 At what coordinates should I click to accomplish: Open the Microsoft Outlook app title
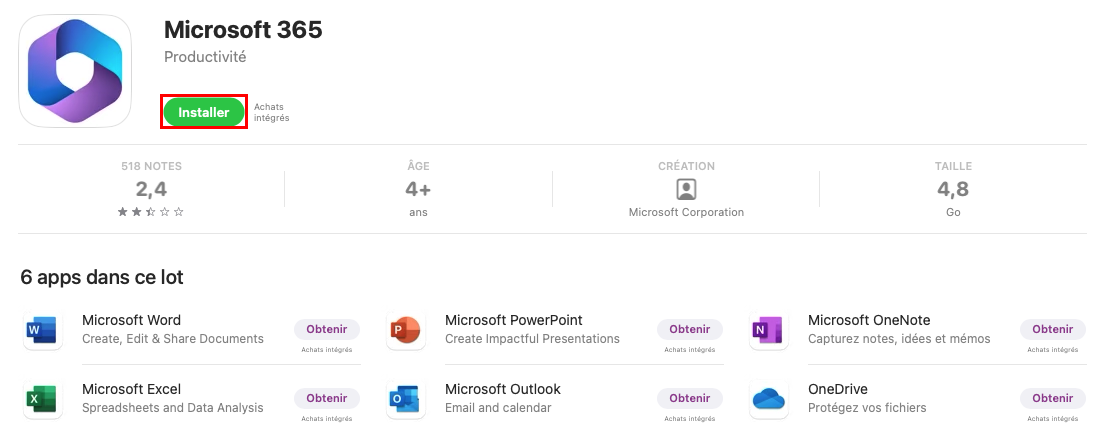pyautogui.click(x=503, y=389)
